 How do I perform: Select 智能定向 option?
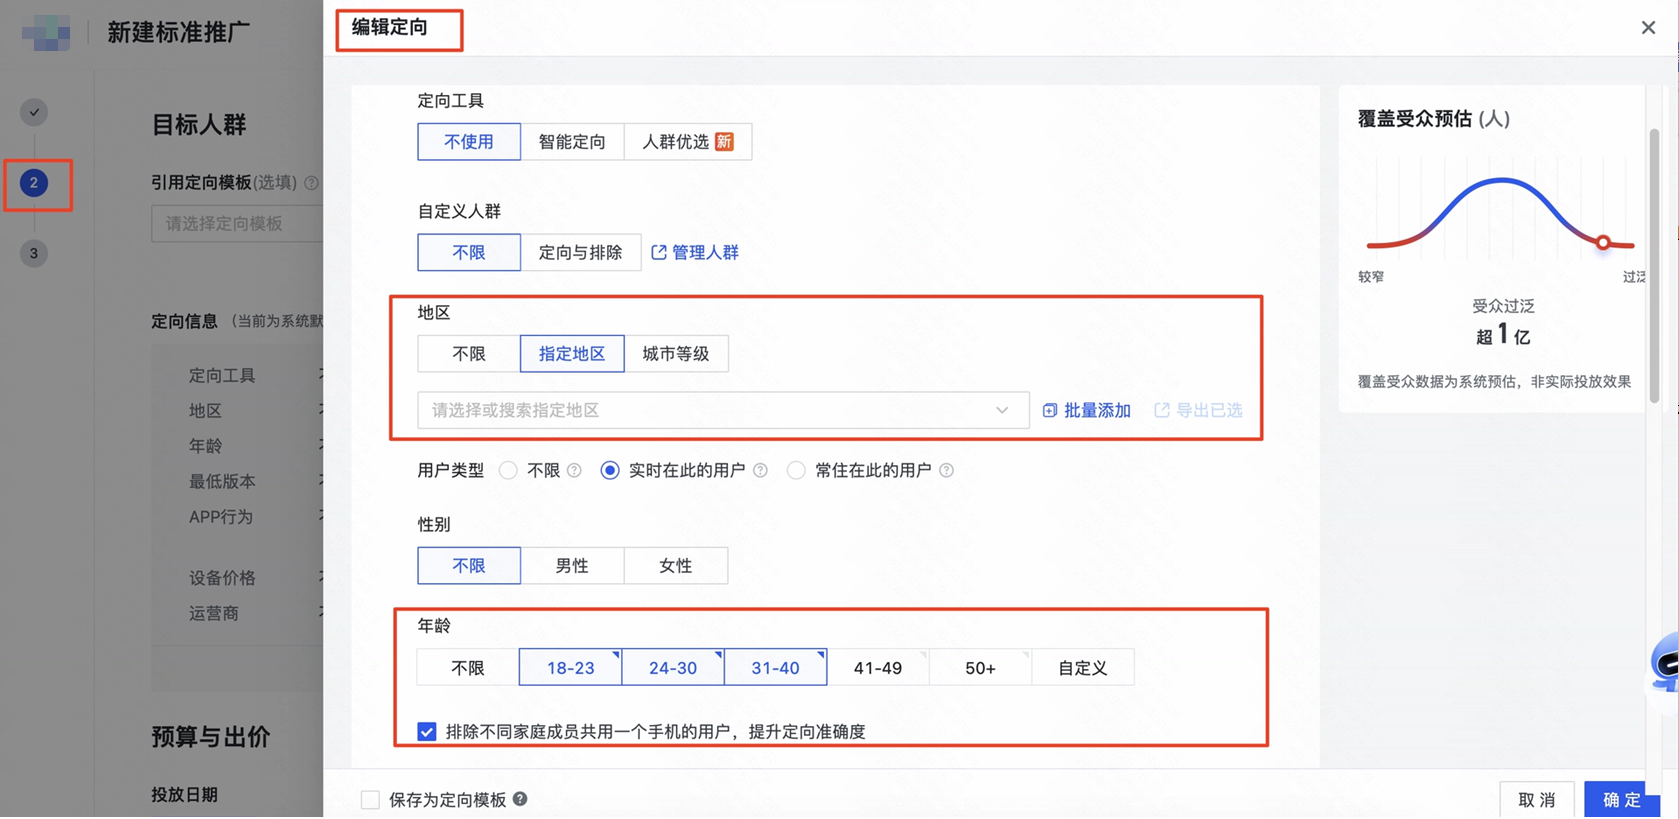(x=572, y=142)
